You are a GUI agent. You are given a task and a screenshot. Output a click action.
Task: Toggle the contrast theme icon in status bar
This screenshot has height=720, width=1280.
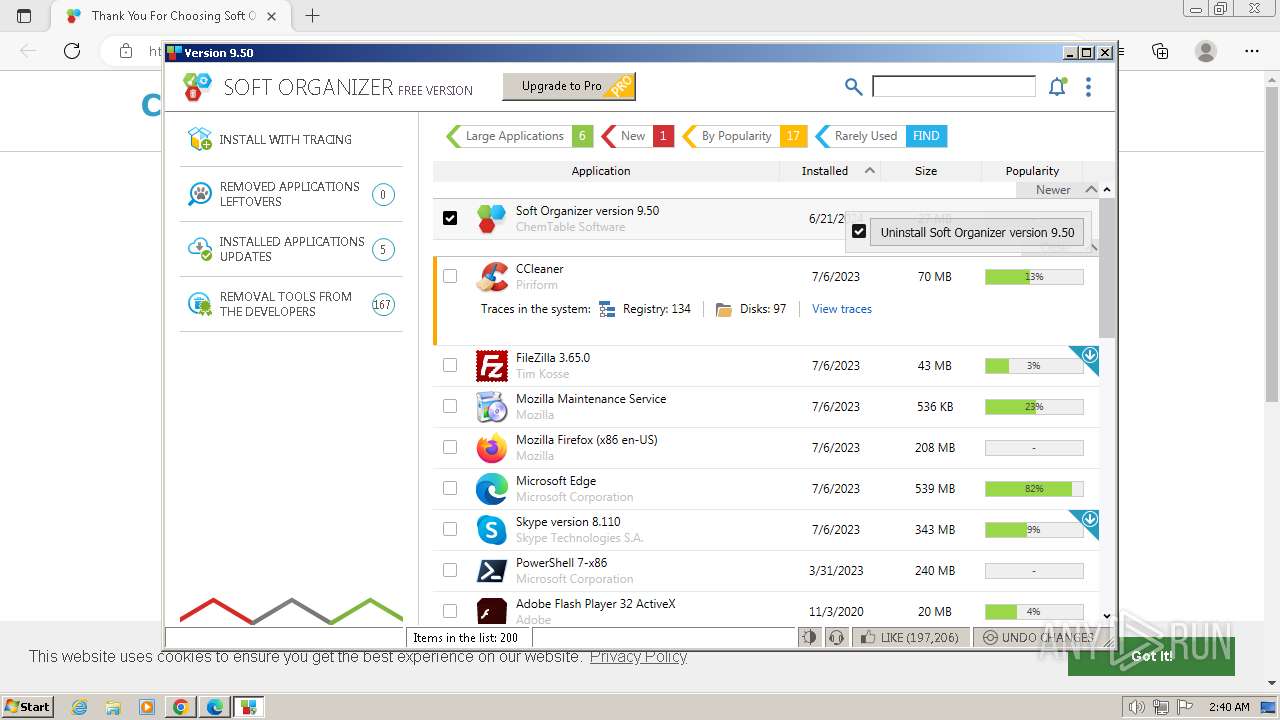(809, 637)
